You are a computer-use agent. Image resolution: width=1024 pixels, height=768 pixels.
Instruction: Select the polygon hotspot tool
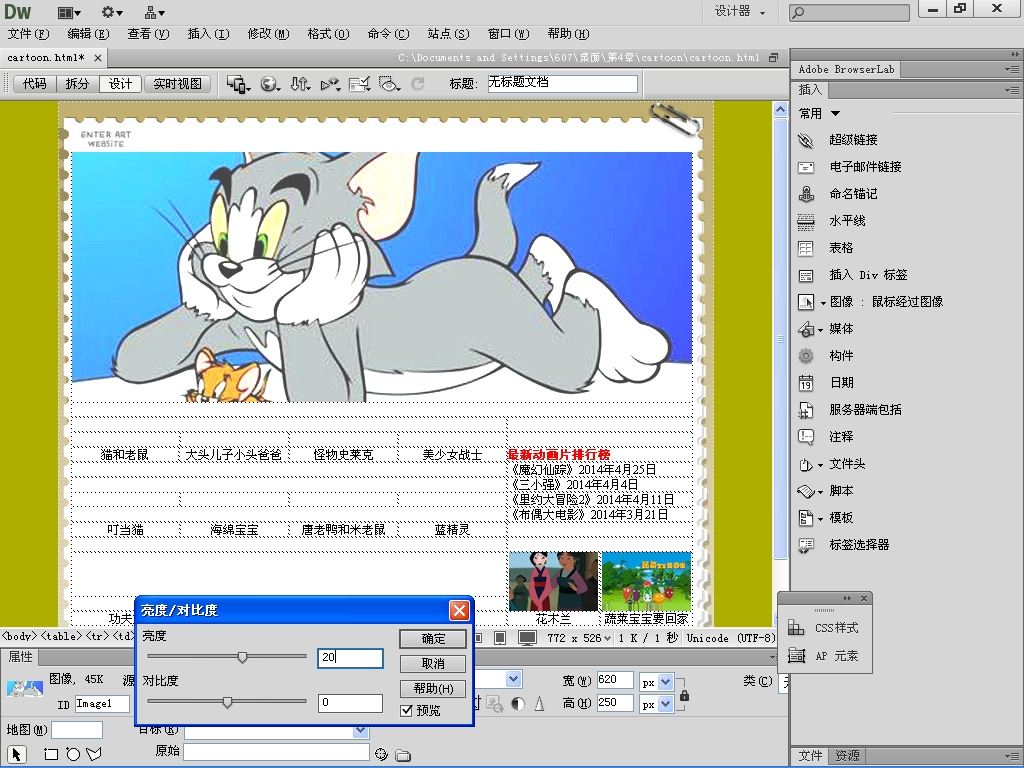coord(94,754)
